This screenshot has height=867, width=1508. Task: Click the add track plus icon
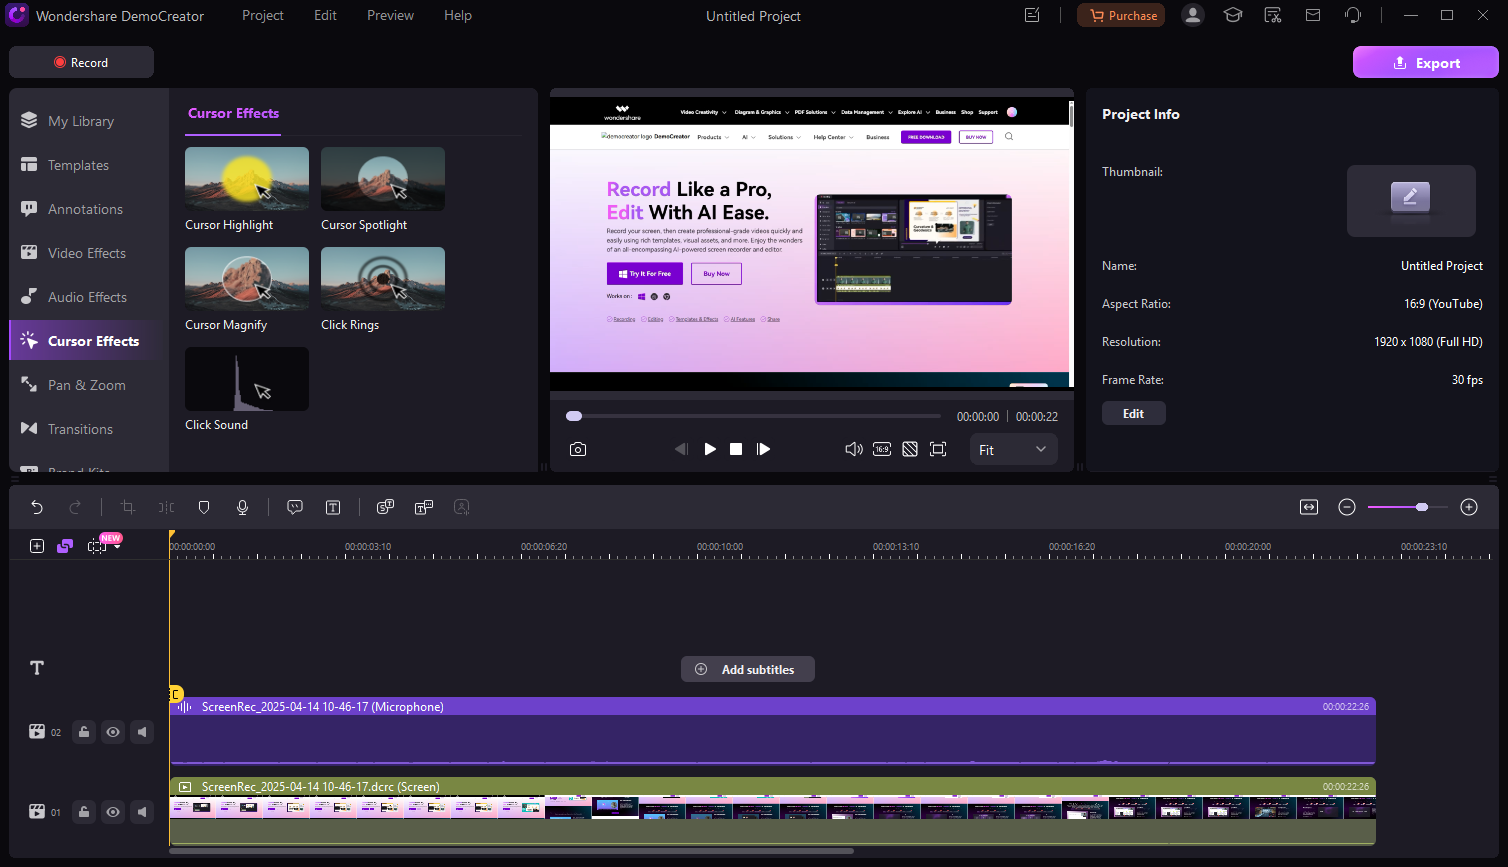point(37,546)
